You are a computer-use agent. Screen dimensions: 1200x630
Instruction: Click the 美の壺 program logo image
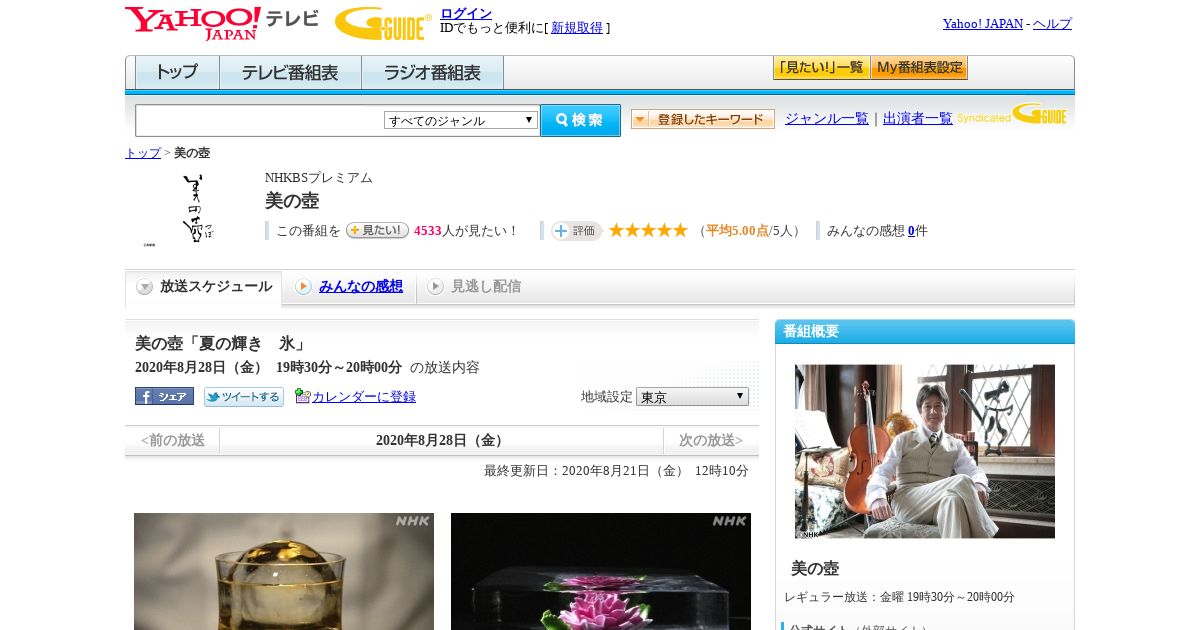pyautogui.click(x=197, y=208)
